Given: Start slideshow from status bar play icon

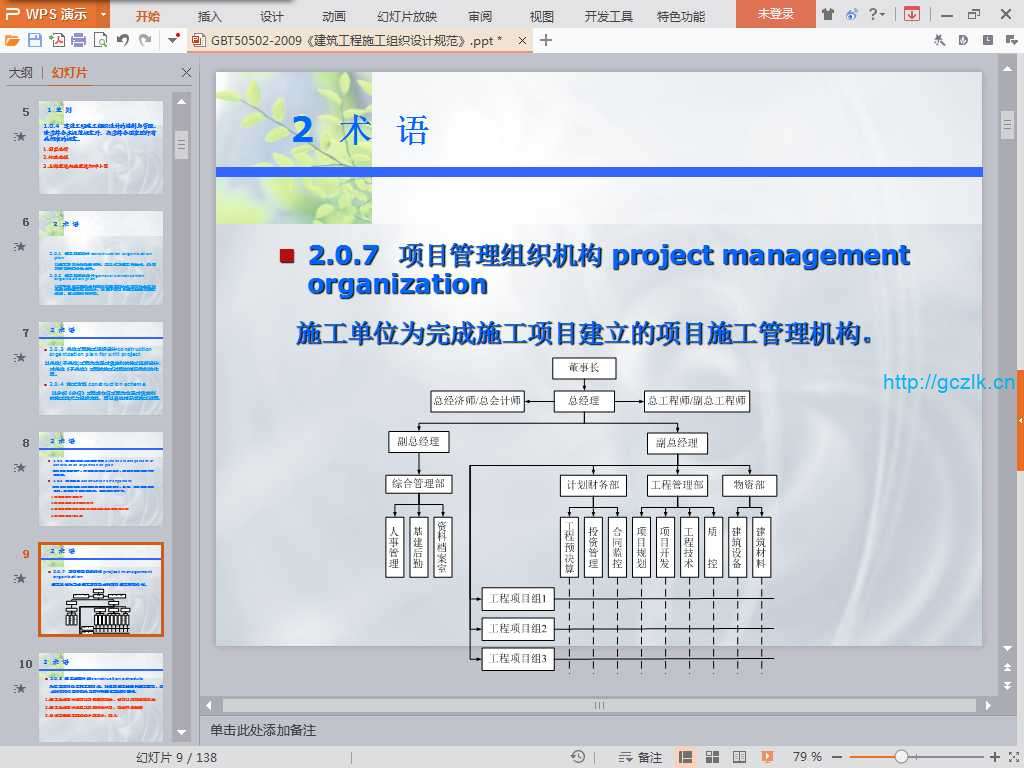Looking at the screenshot, I should pos(767,757).
